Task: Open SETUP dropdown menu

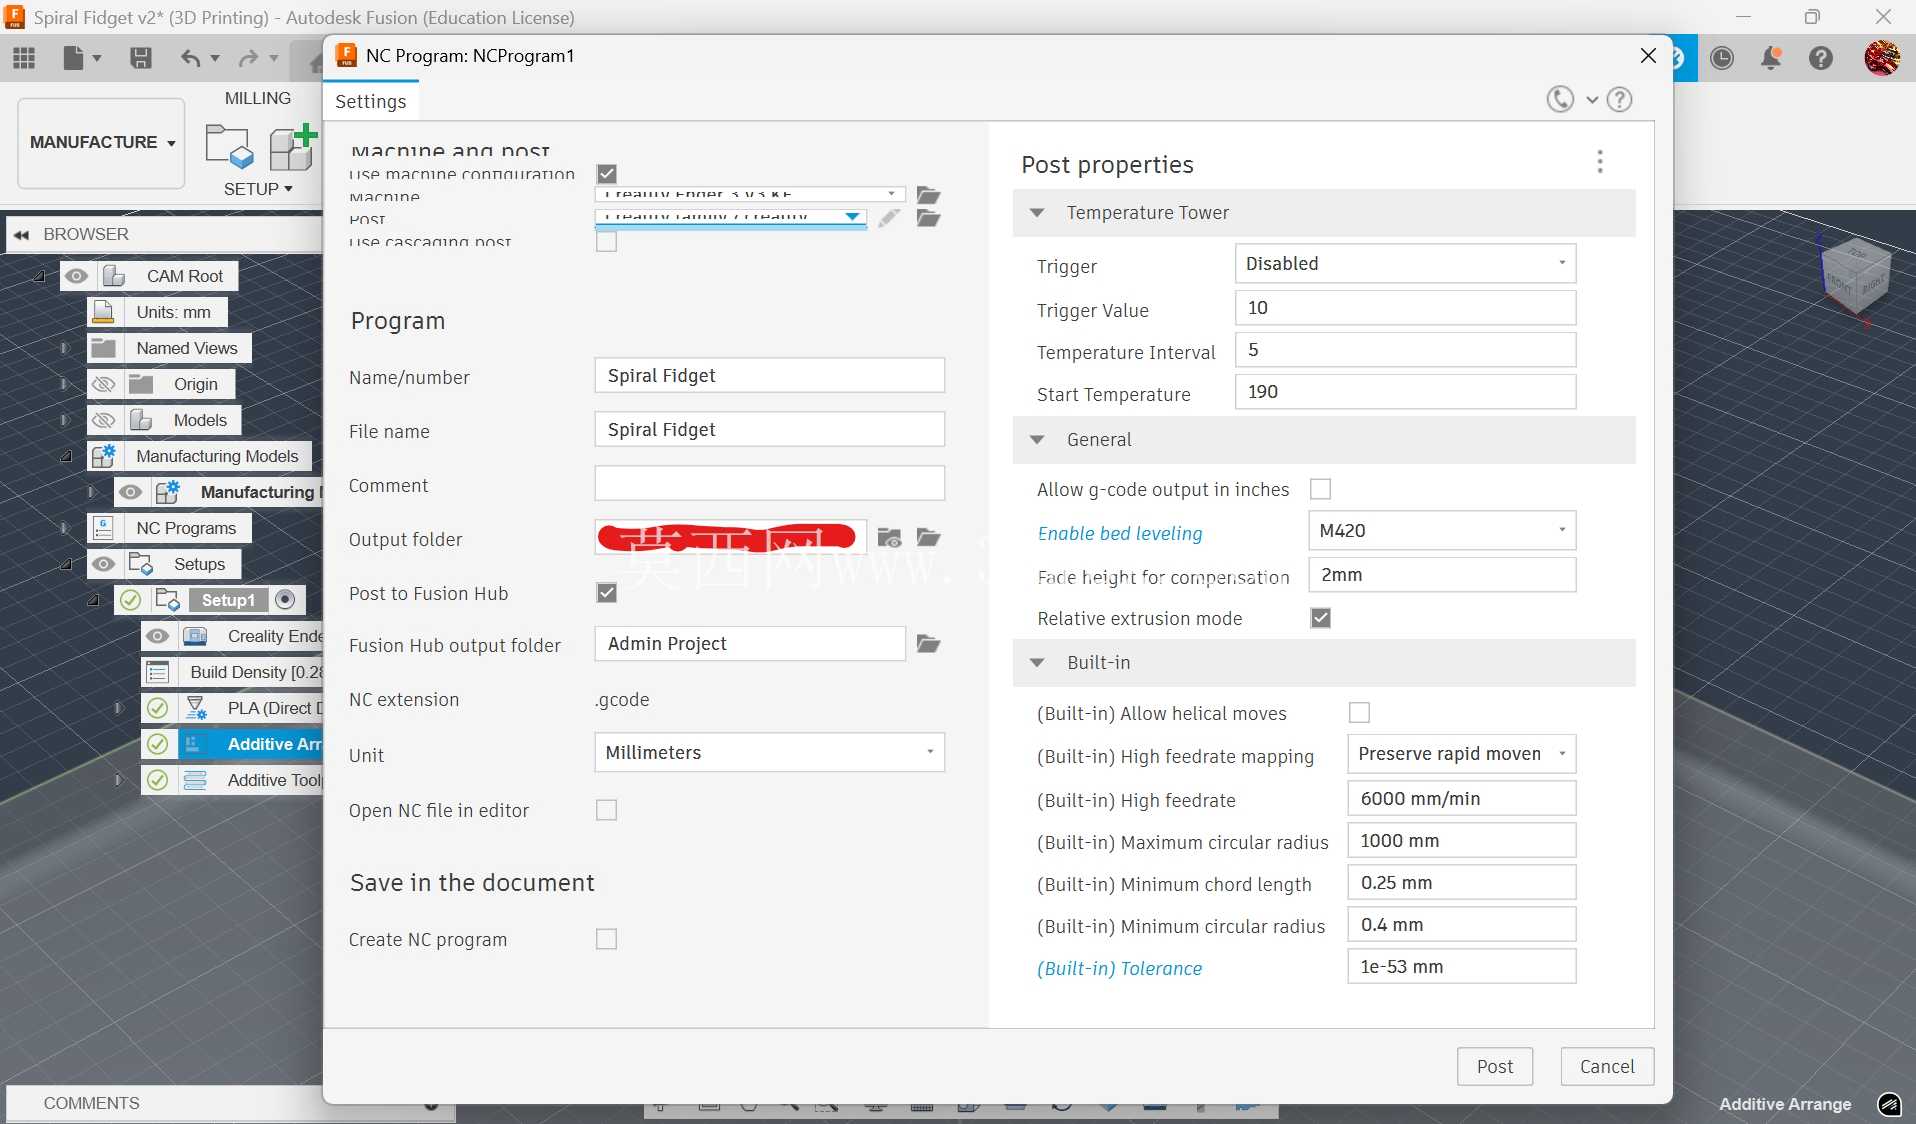Action: pyautogui.click(x=258, y=189)
